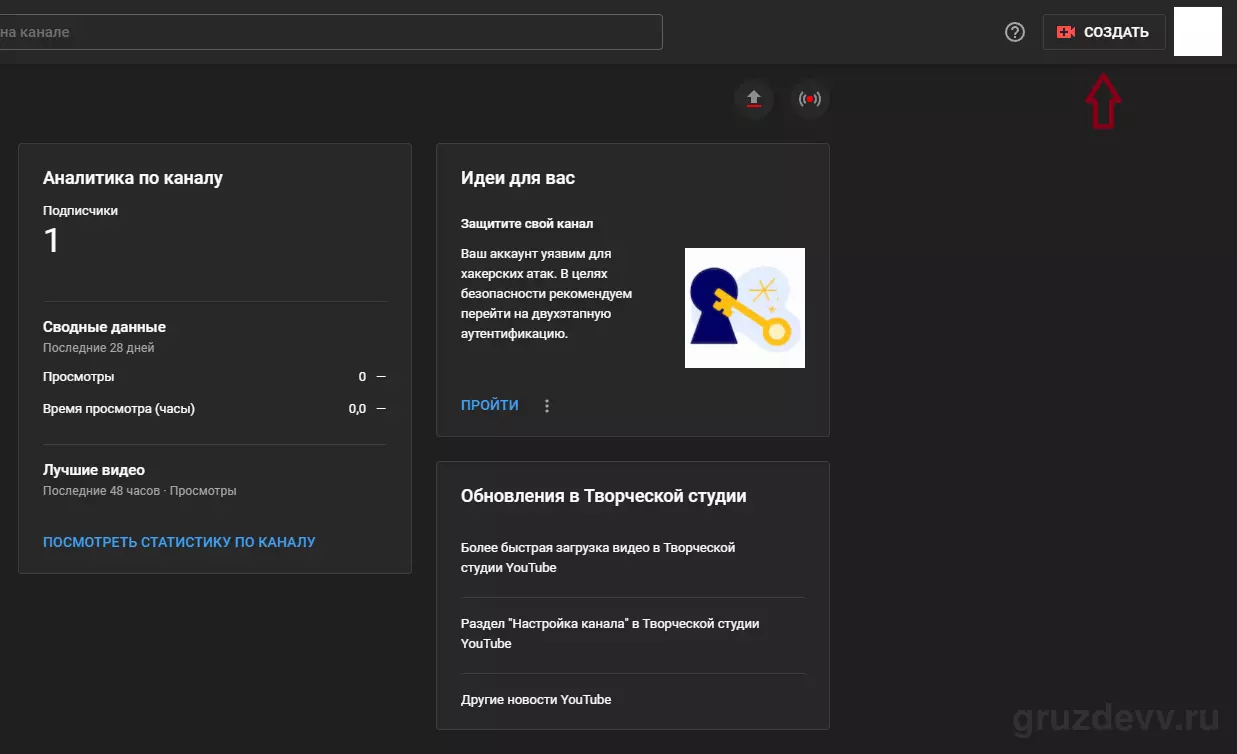Click the ПРОЙТИ link
Image resolution: width=1237 pixels, height=754 pixels.
[490, 405]
